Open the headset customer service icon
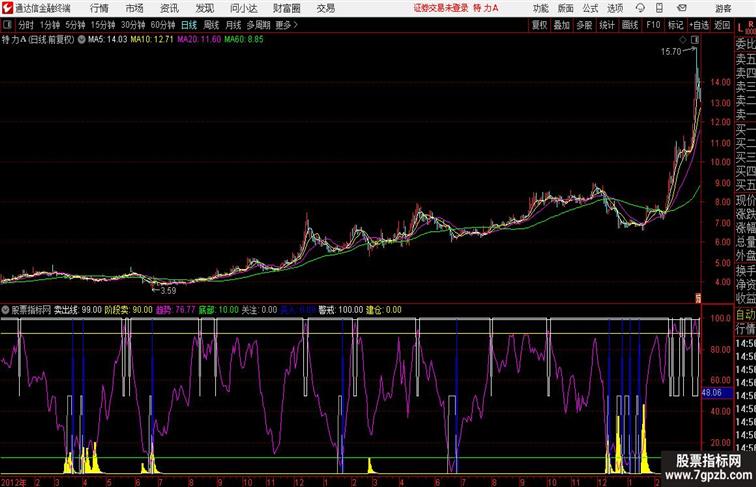The width and height of the screenshot is (756, 487). (x=640, y=8)
